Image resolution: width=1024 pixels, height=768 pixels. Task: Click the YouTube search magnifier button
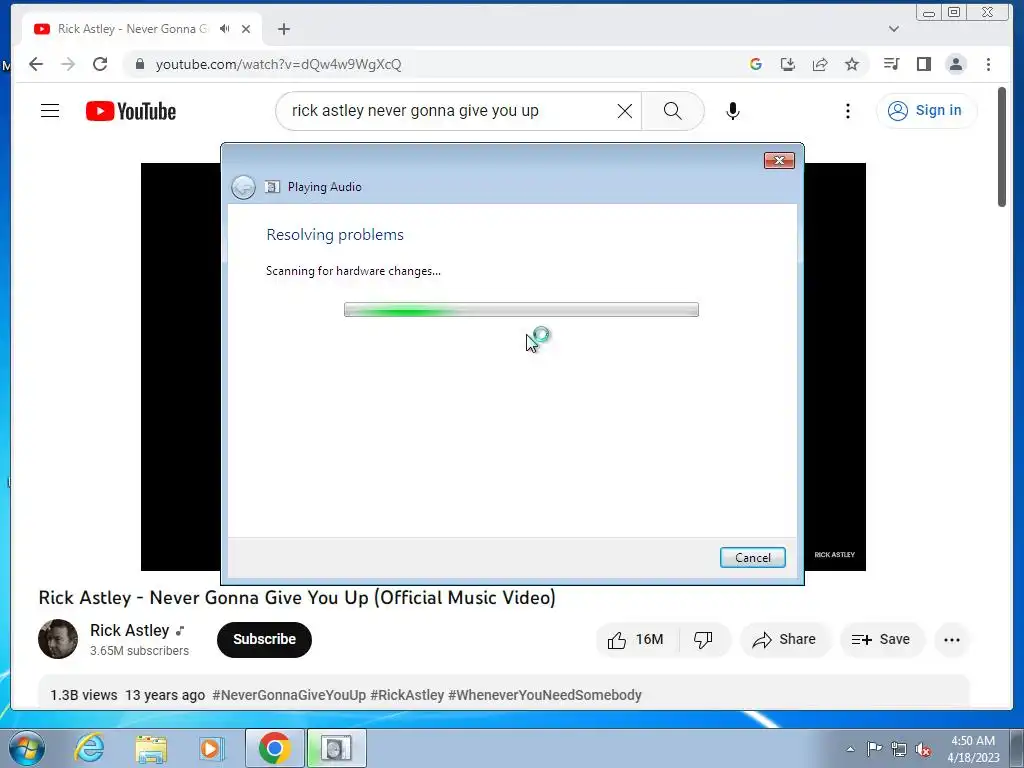coord(673,111)
